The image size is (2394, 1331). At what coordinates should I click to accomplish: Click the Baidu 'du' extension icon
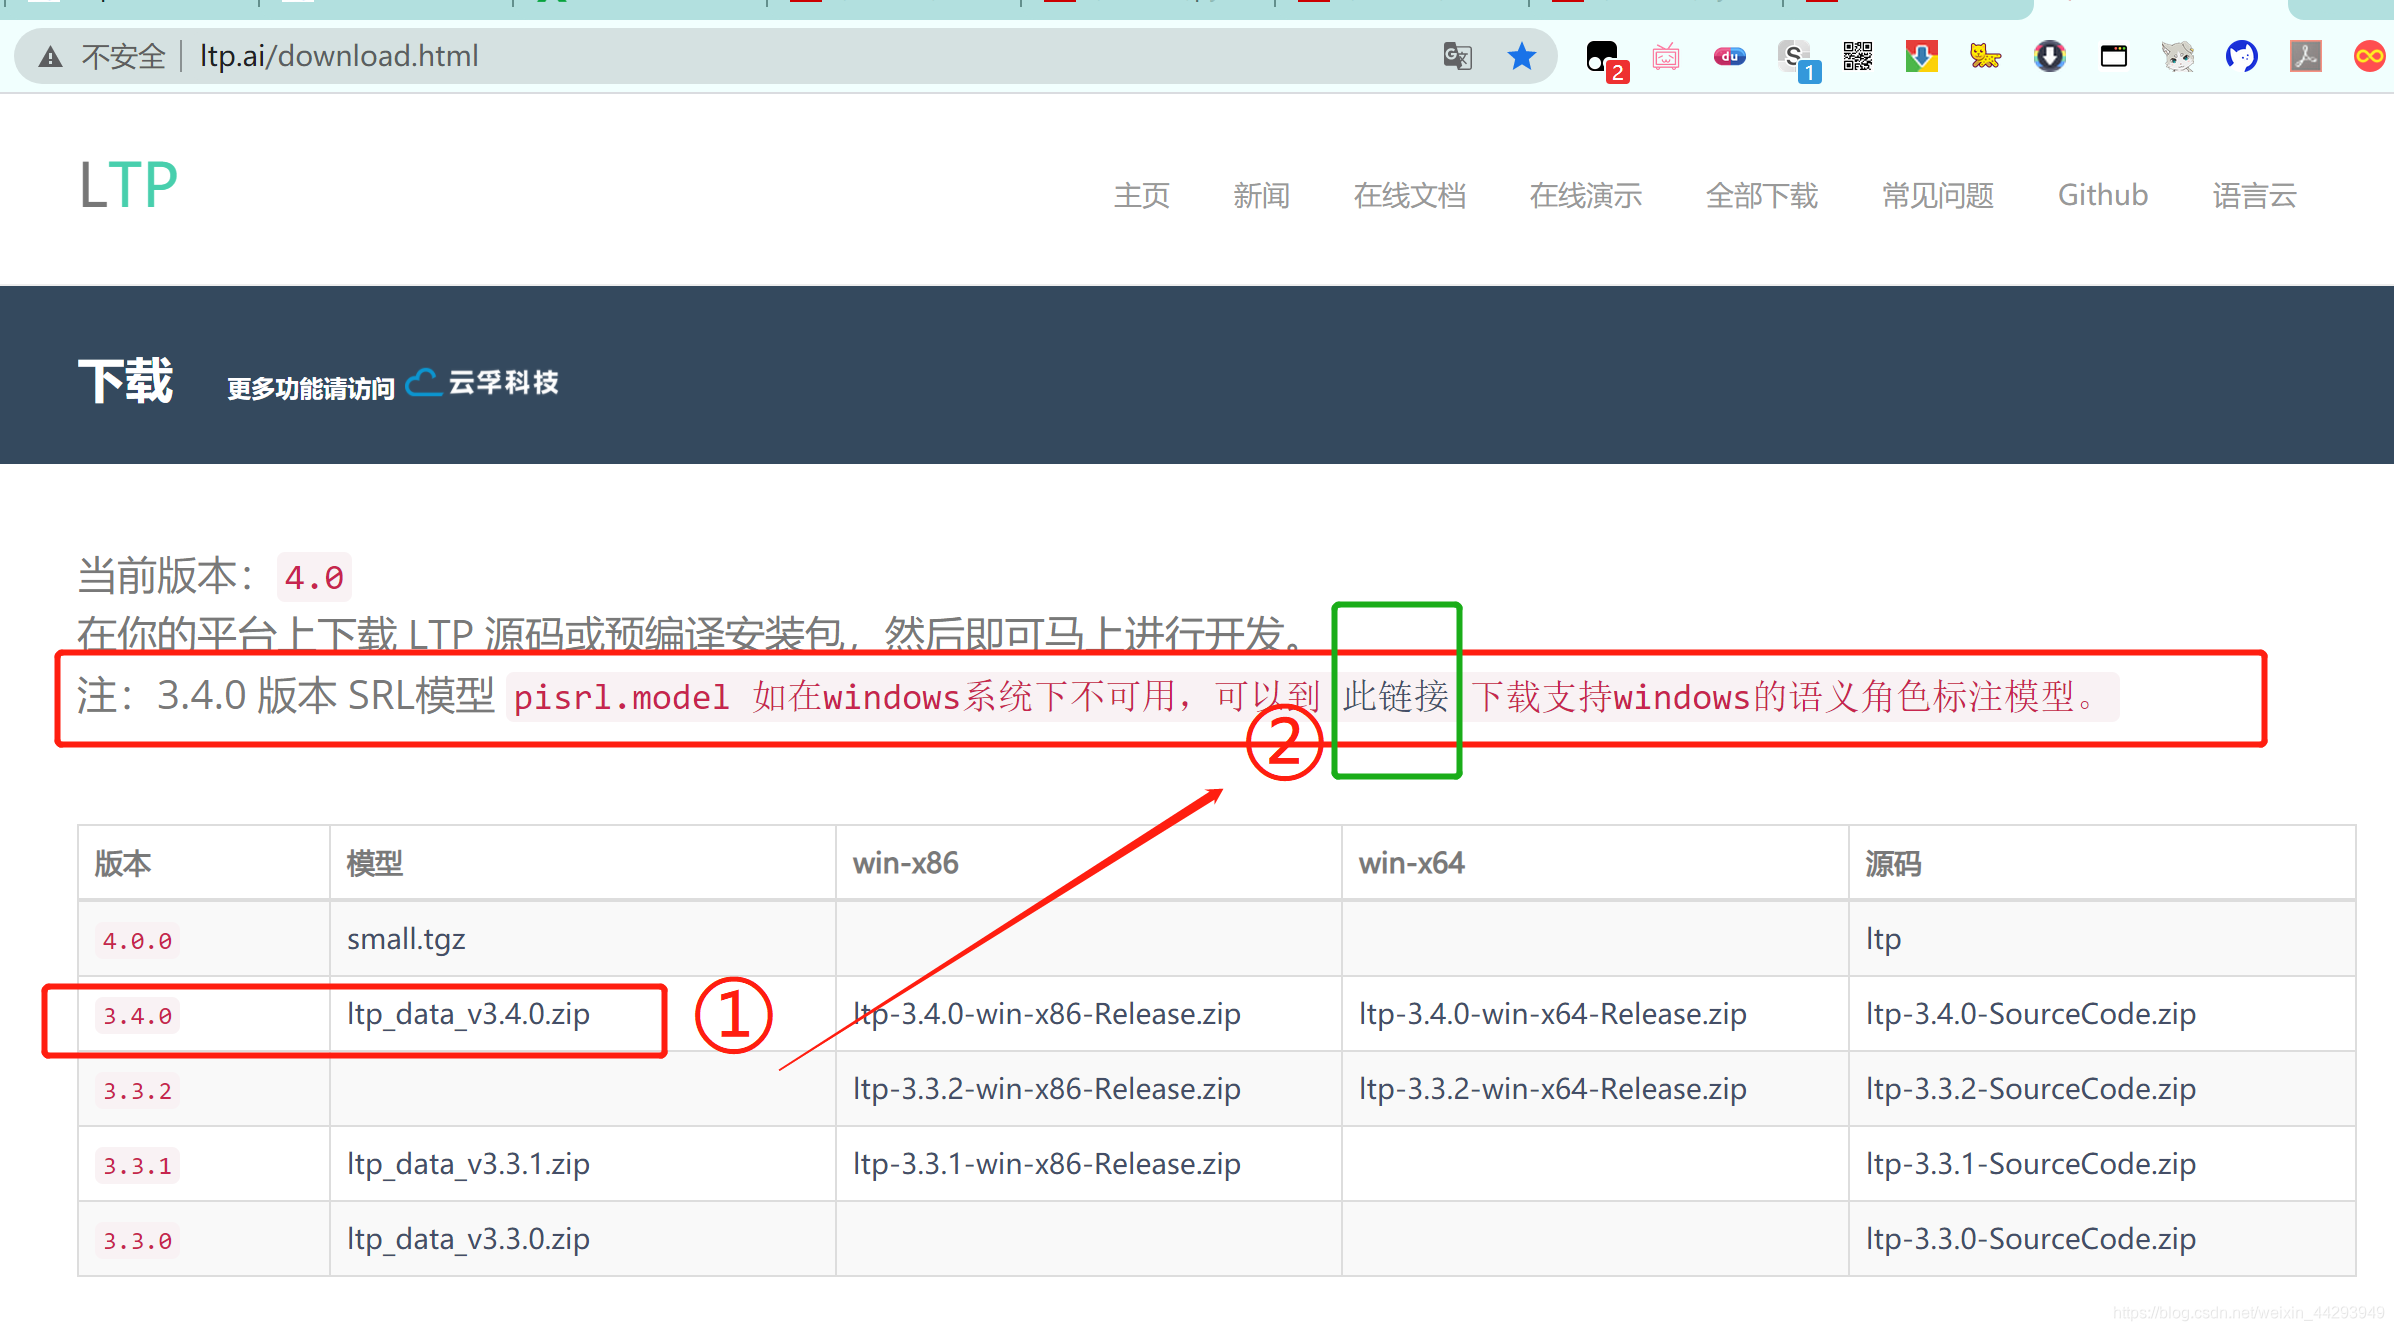pos(1729,56)
